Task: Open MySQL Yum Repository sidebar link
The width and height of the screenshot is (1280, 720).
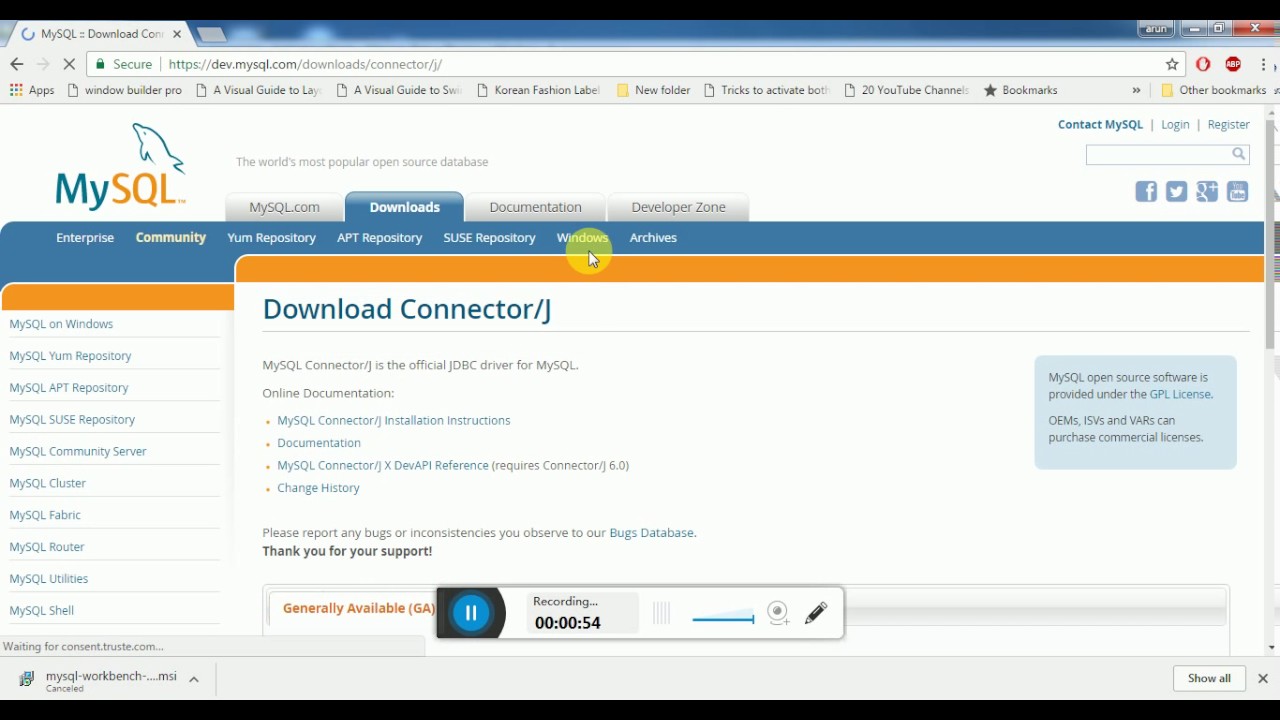Action: coord(70,356)
